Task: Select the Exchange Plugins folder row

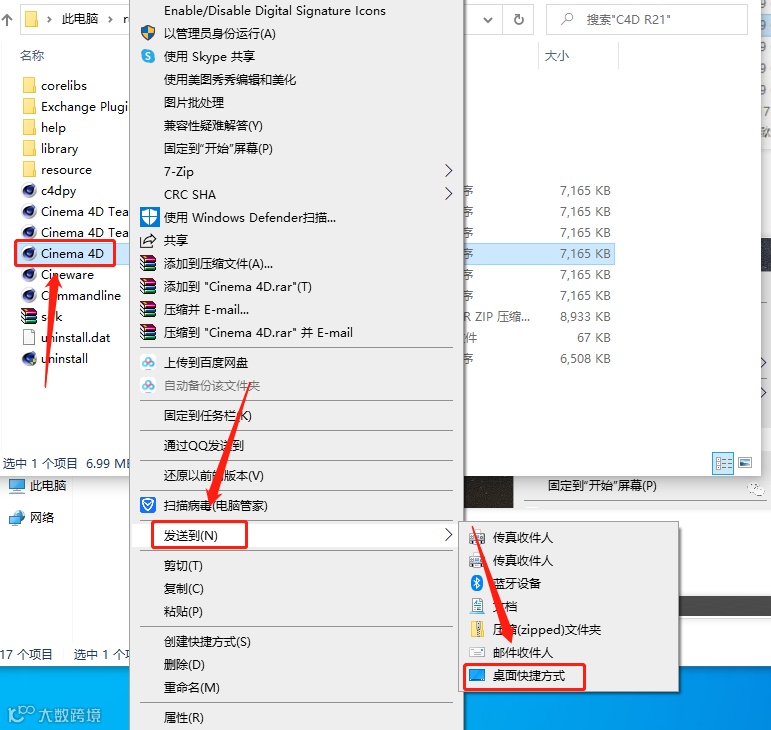Action: [74, 106]
